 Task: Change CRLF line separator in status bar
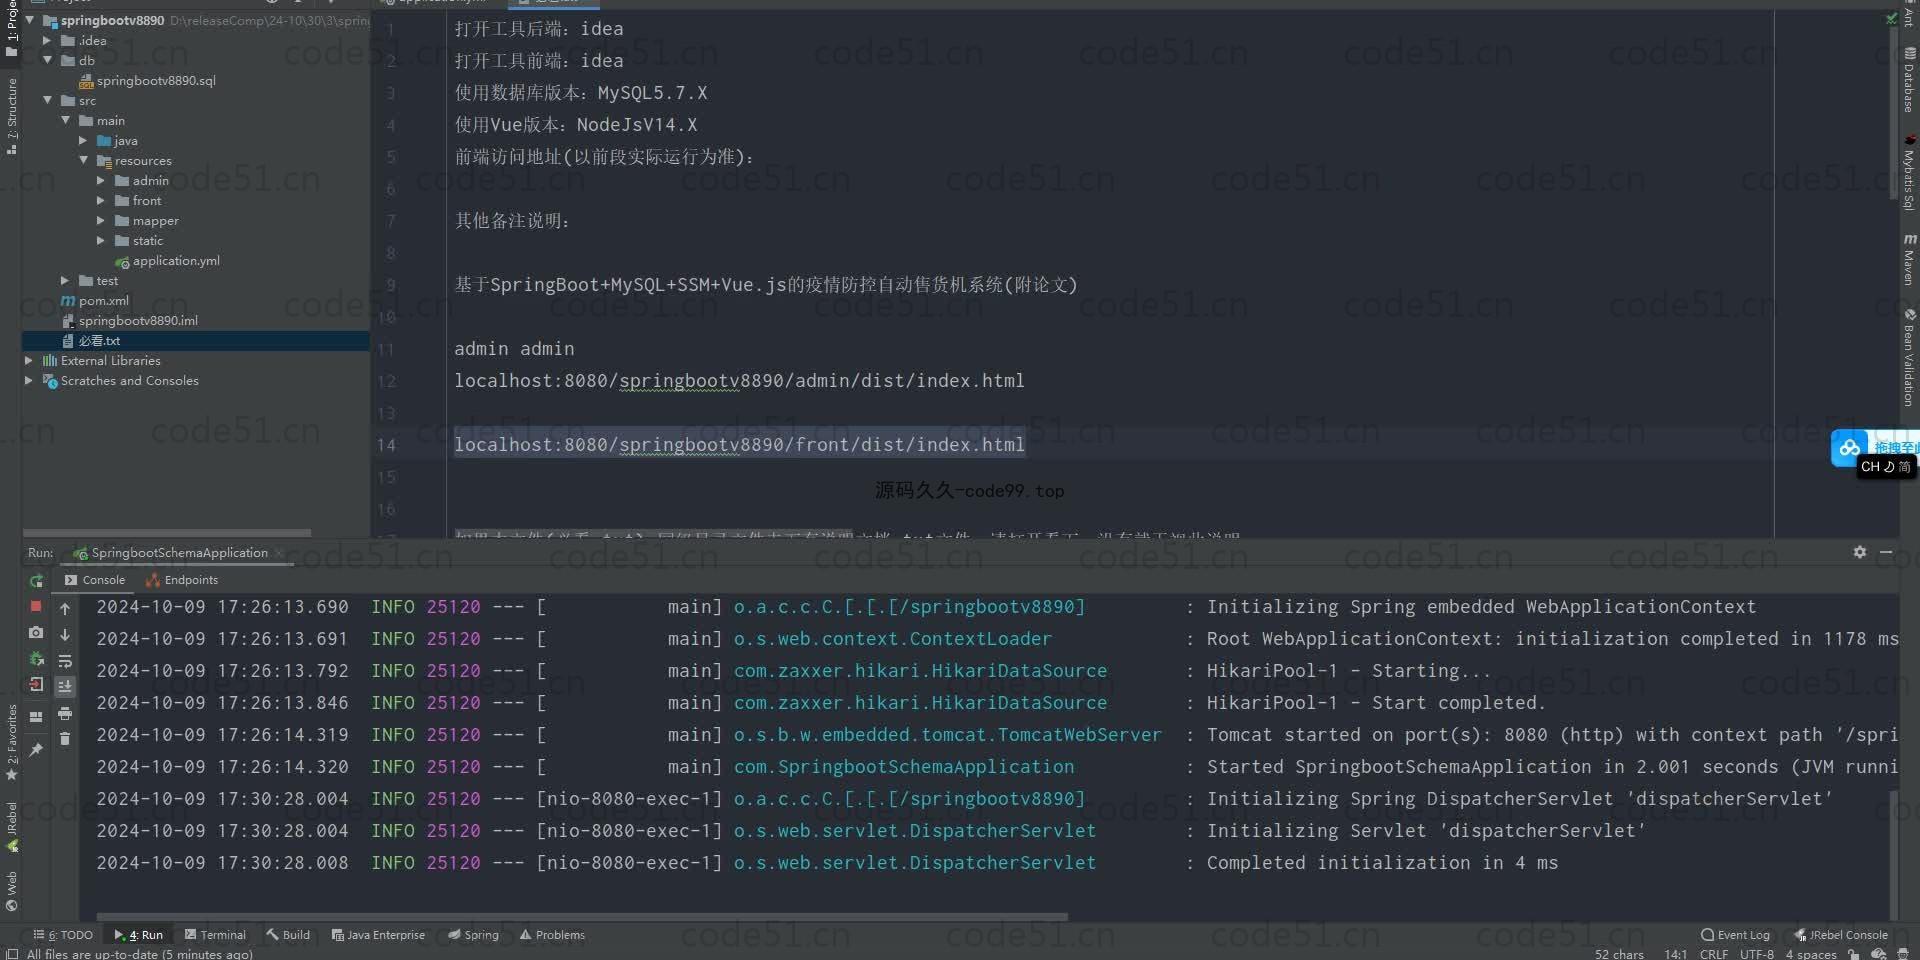[x=1713, y=954]
